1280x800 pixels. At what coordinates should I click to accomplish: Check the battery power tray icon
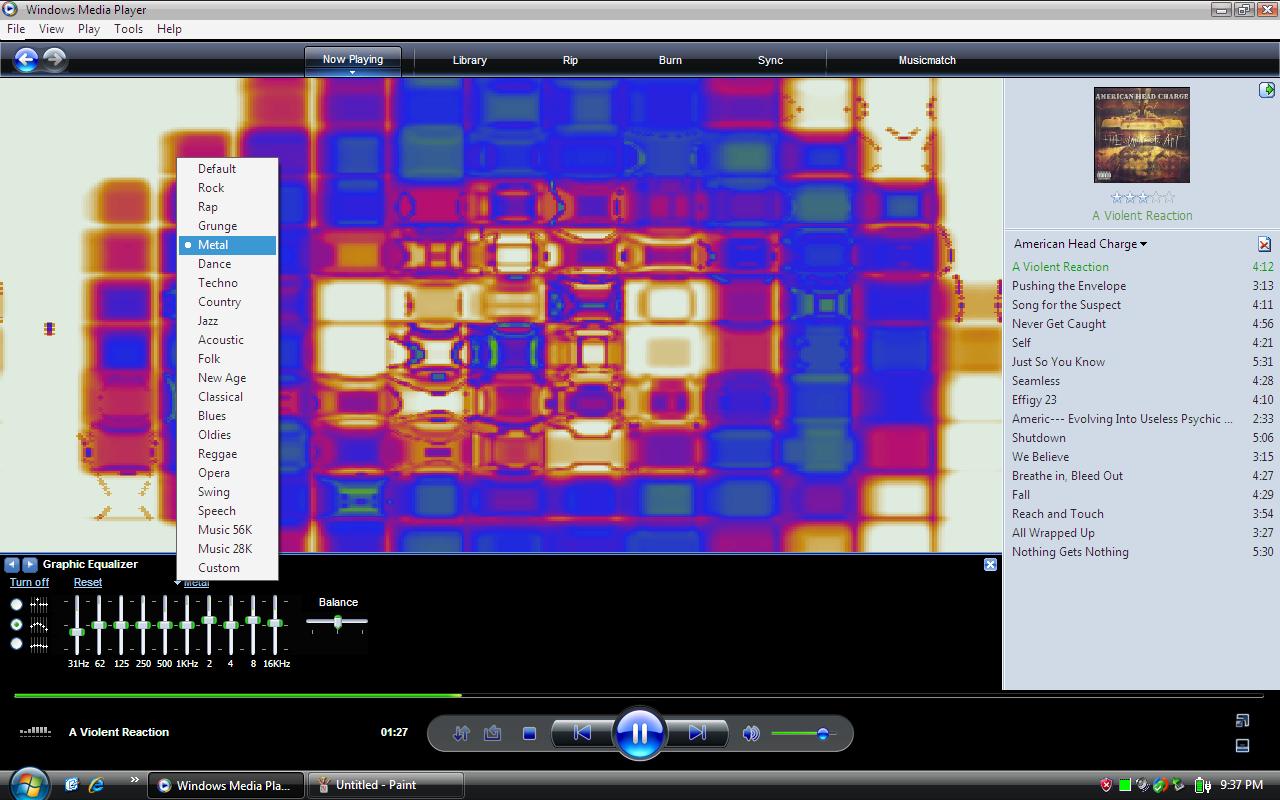pyautogui.click(x=1203, y=785)
